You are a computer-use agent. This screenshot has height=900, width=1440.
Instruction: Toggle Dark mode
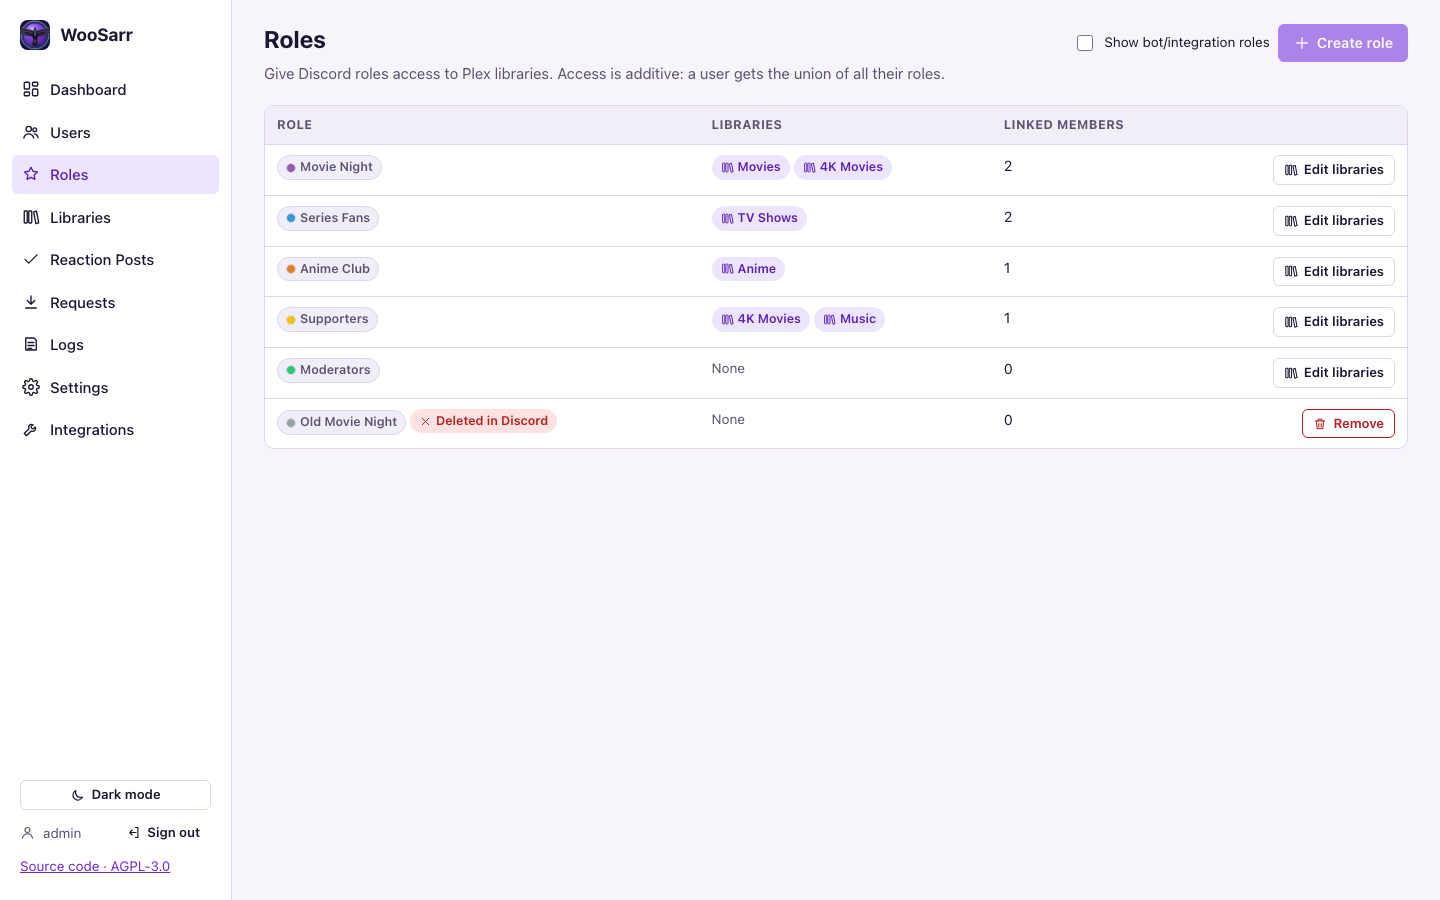click(x=115, y=795)
